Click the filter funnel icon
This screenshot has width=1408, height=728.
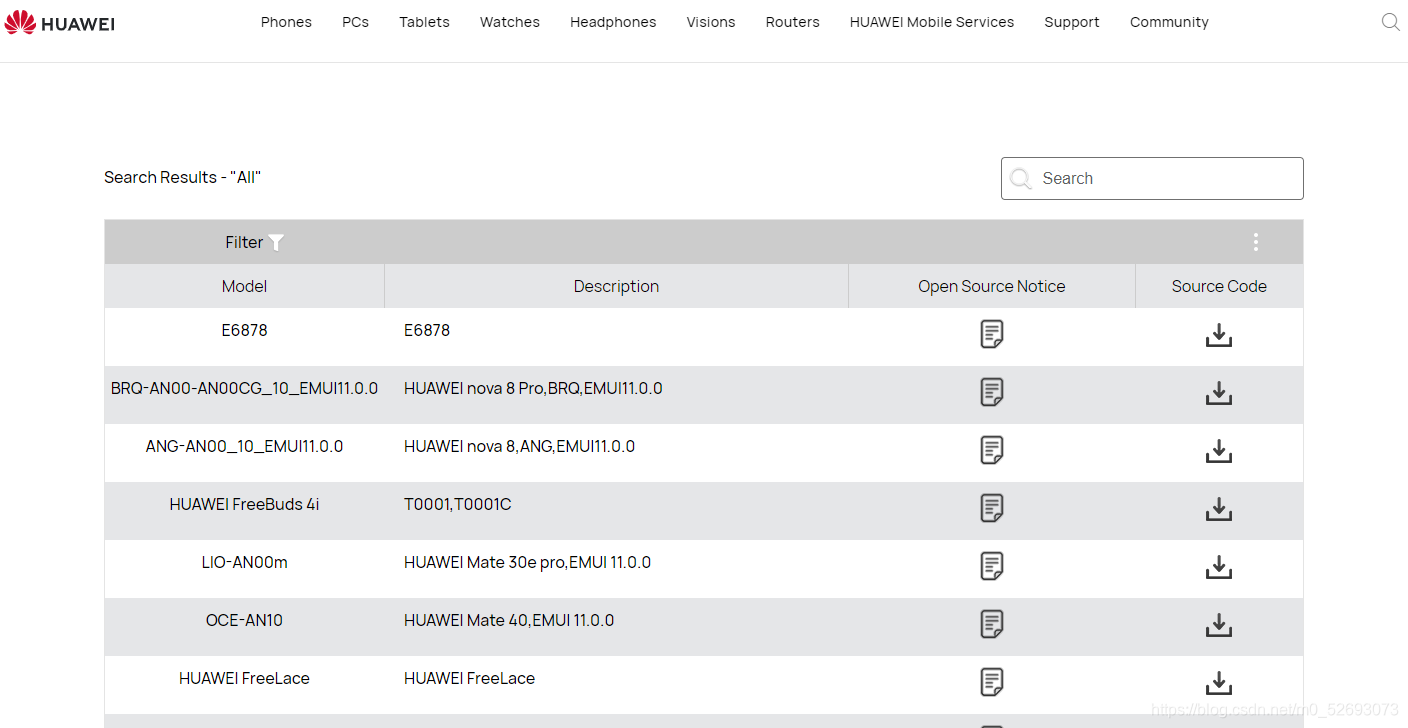click(277, 242)
